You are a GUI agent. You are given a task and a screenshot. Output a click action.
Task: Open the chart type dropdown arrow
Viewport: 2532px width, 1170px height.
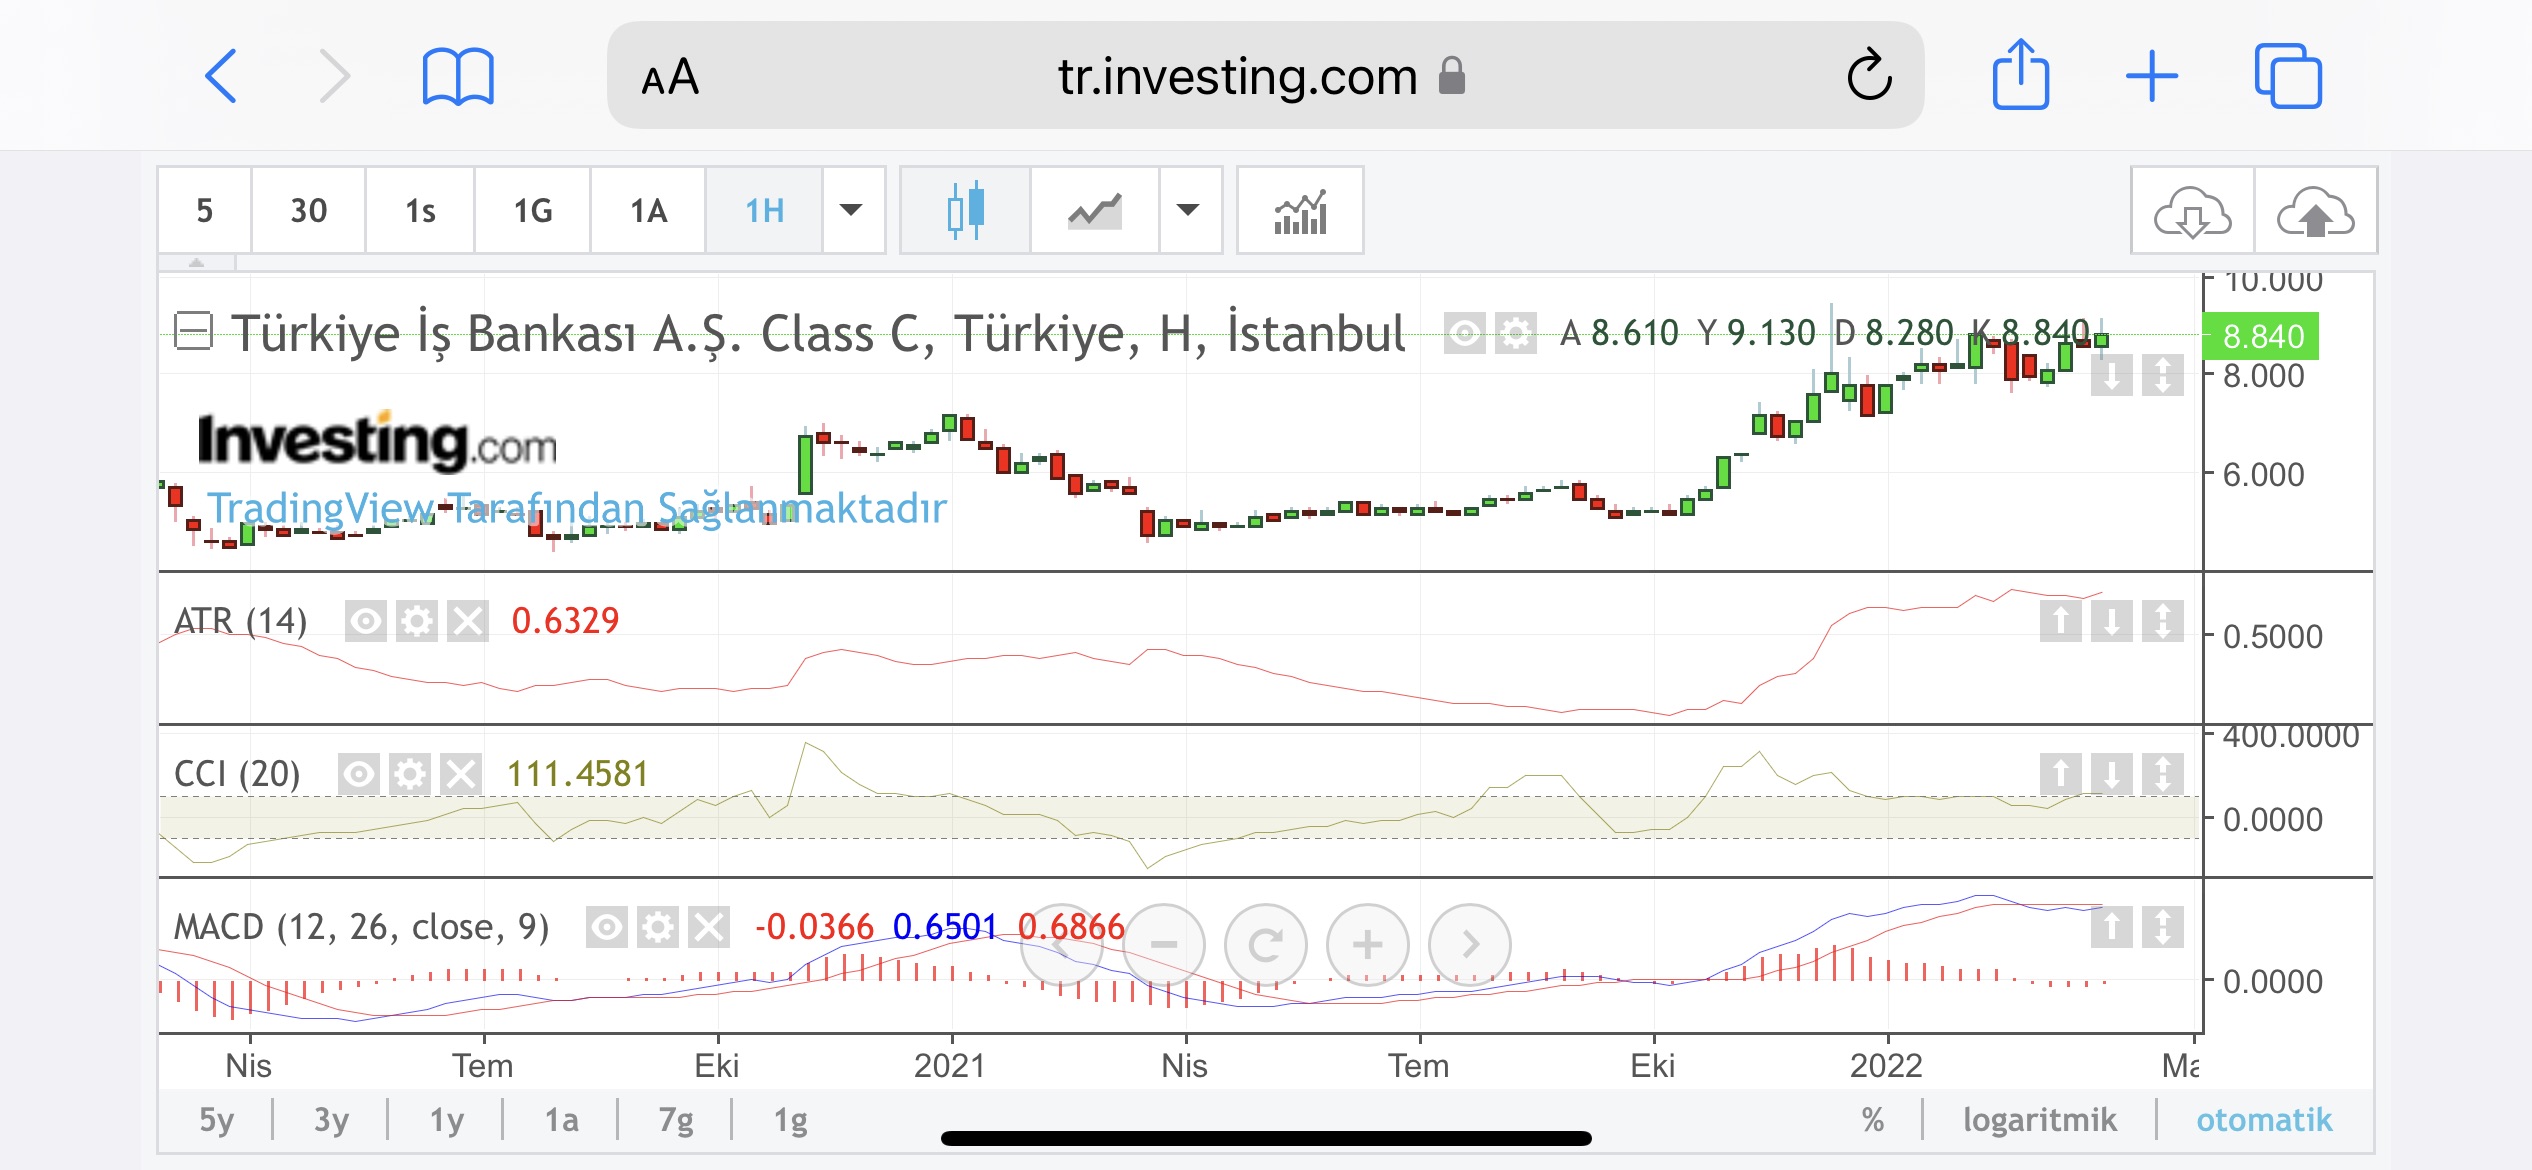(1188, 210)
